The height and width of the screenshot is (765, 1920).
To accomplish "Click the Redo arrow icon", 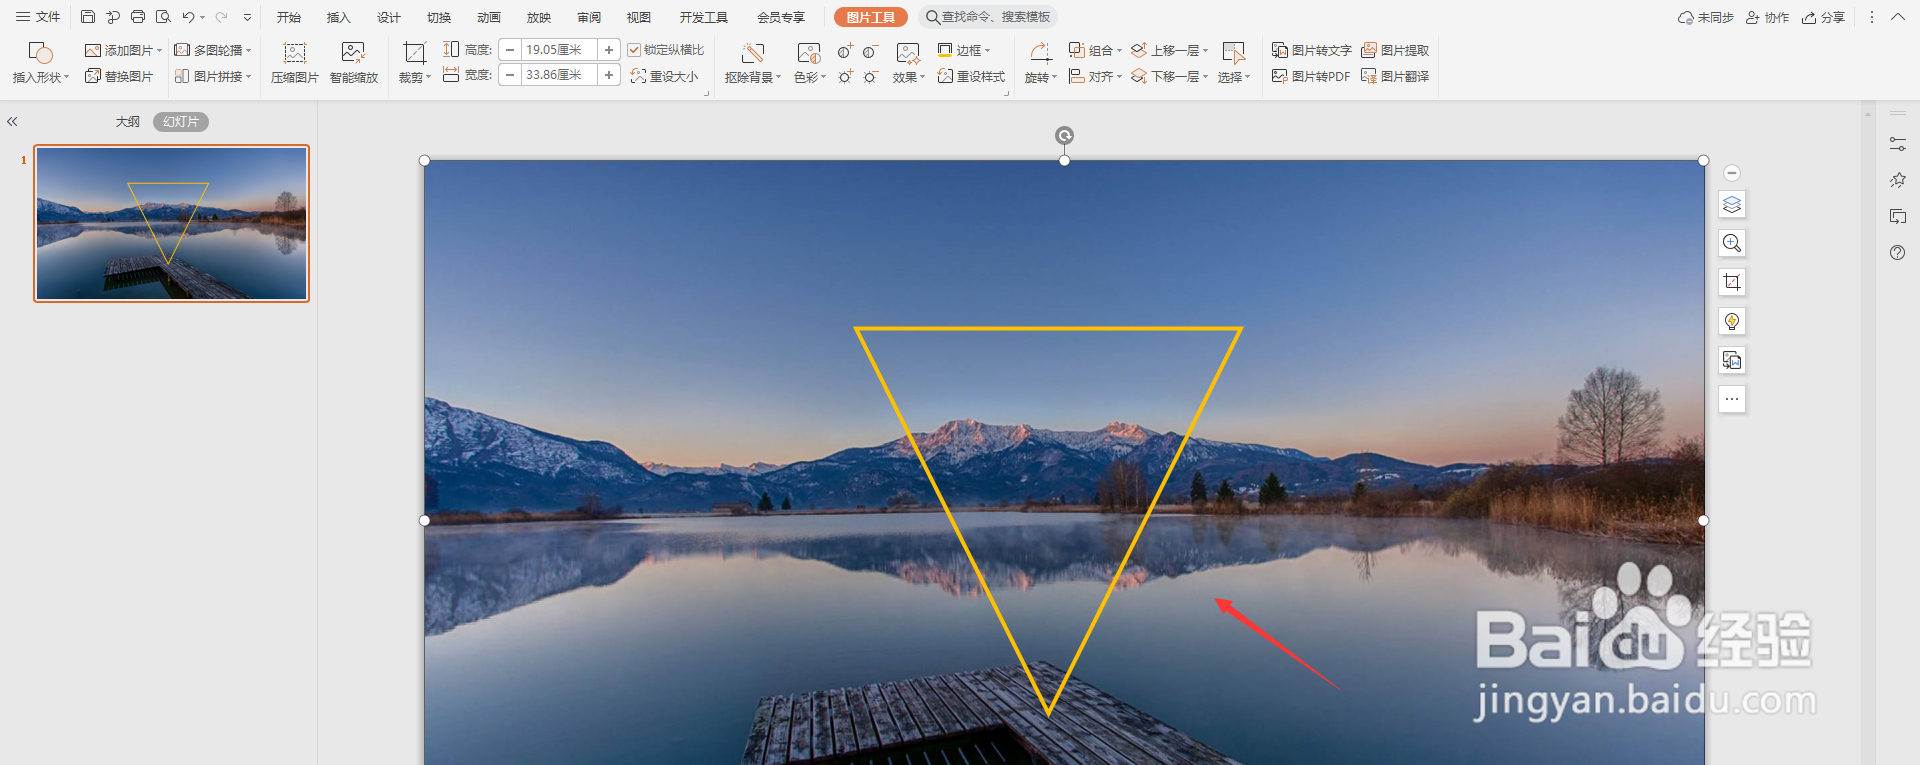I will coord(222,17).
